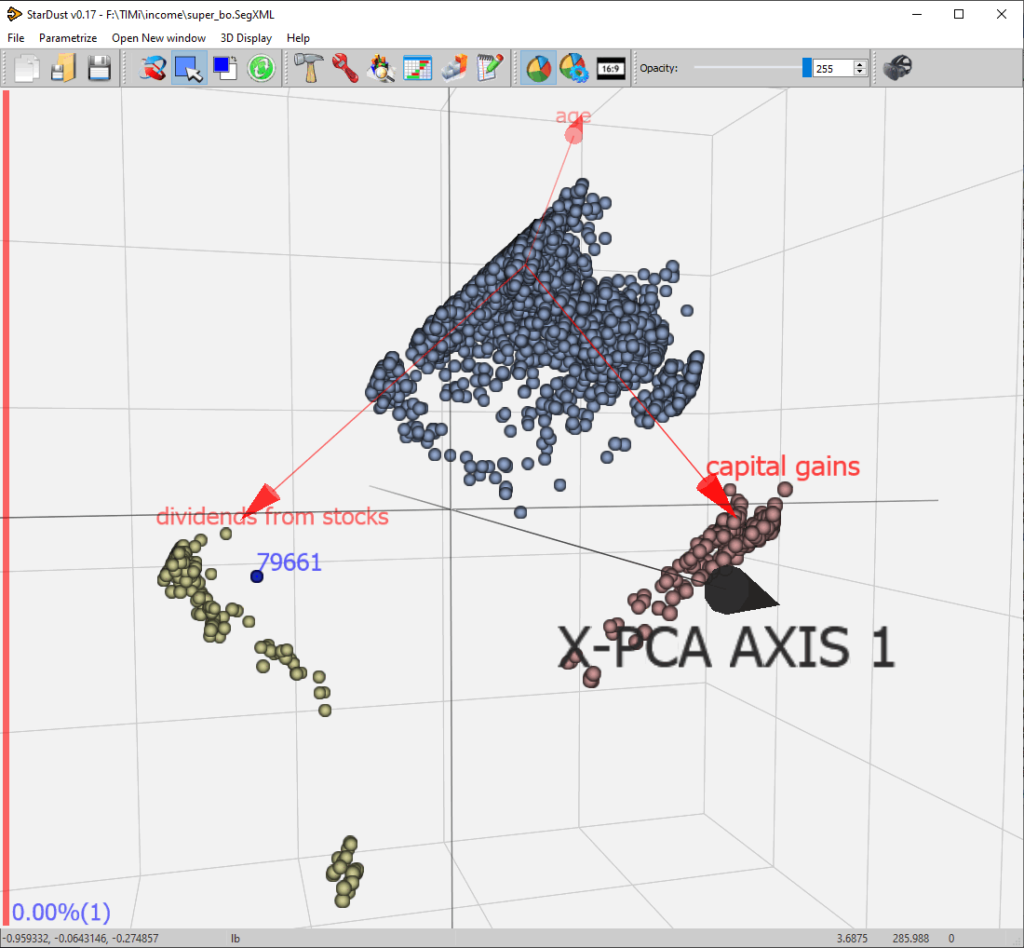
Task: Click the notepad with pencil icon
Action: coord(489,68)
